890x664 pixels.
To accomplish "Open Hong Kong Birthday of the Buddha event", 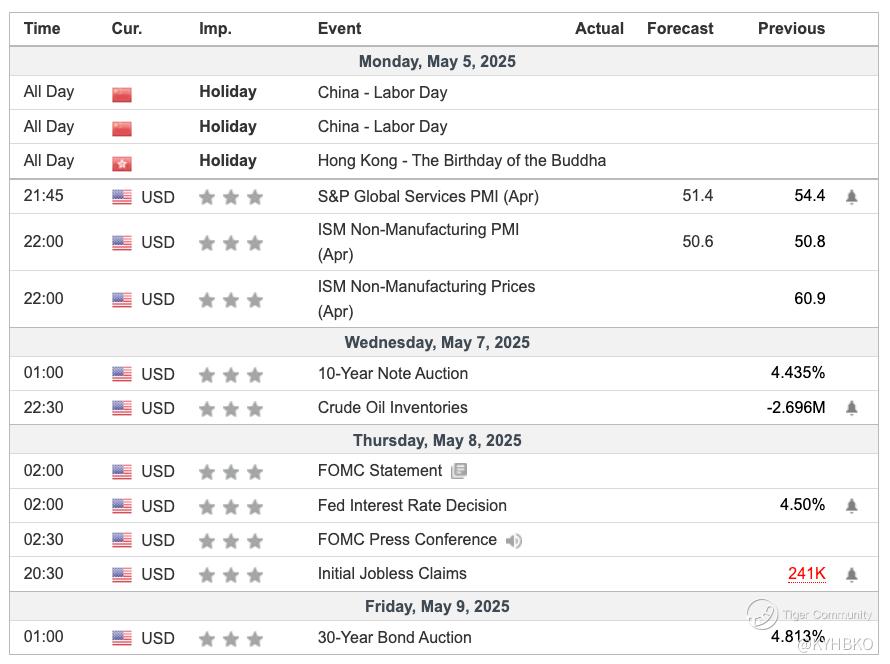I will pyautogui.click(x=461, y=160).
